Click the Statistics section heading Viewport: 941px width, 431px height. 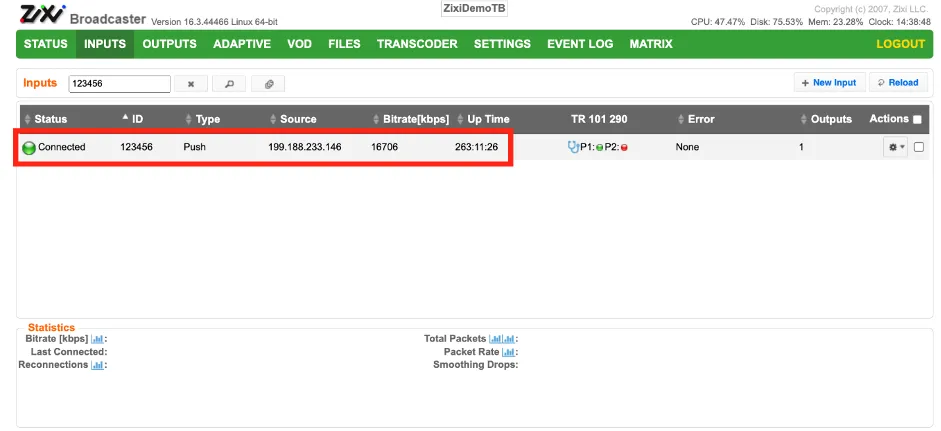point(52,328)
